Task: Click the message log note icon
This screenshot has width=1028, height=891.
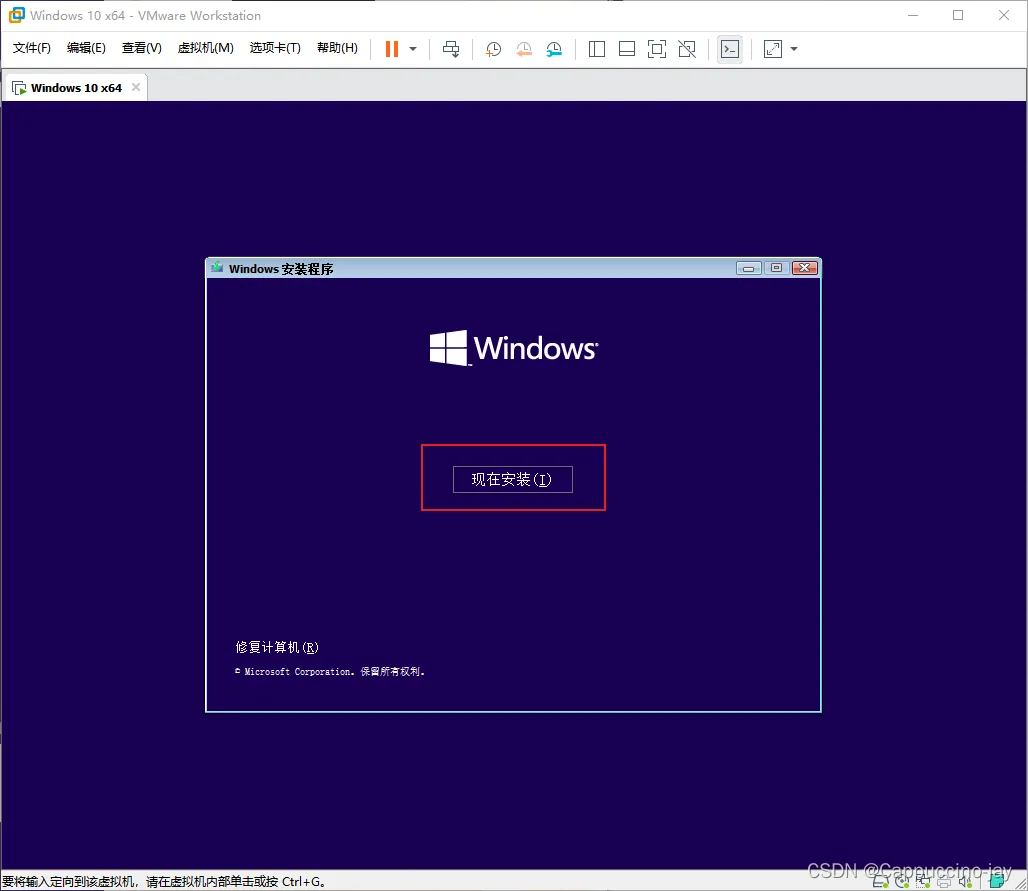Action: [997, 882]
